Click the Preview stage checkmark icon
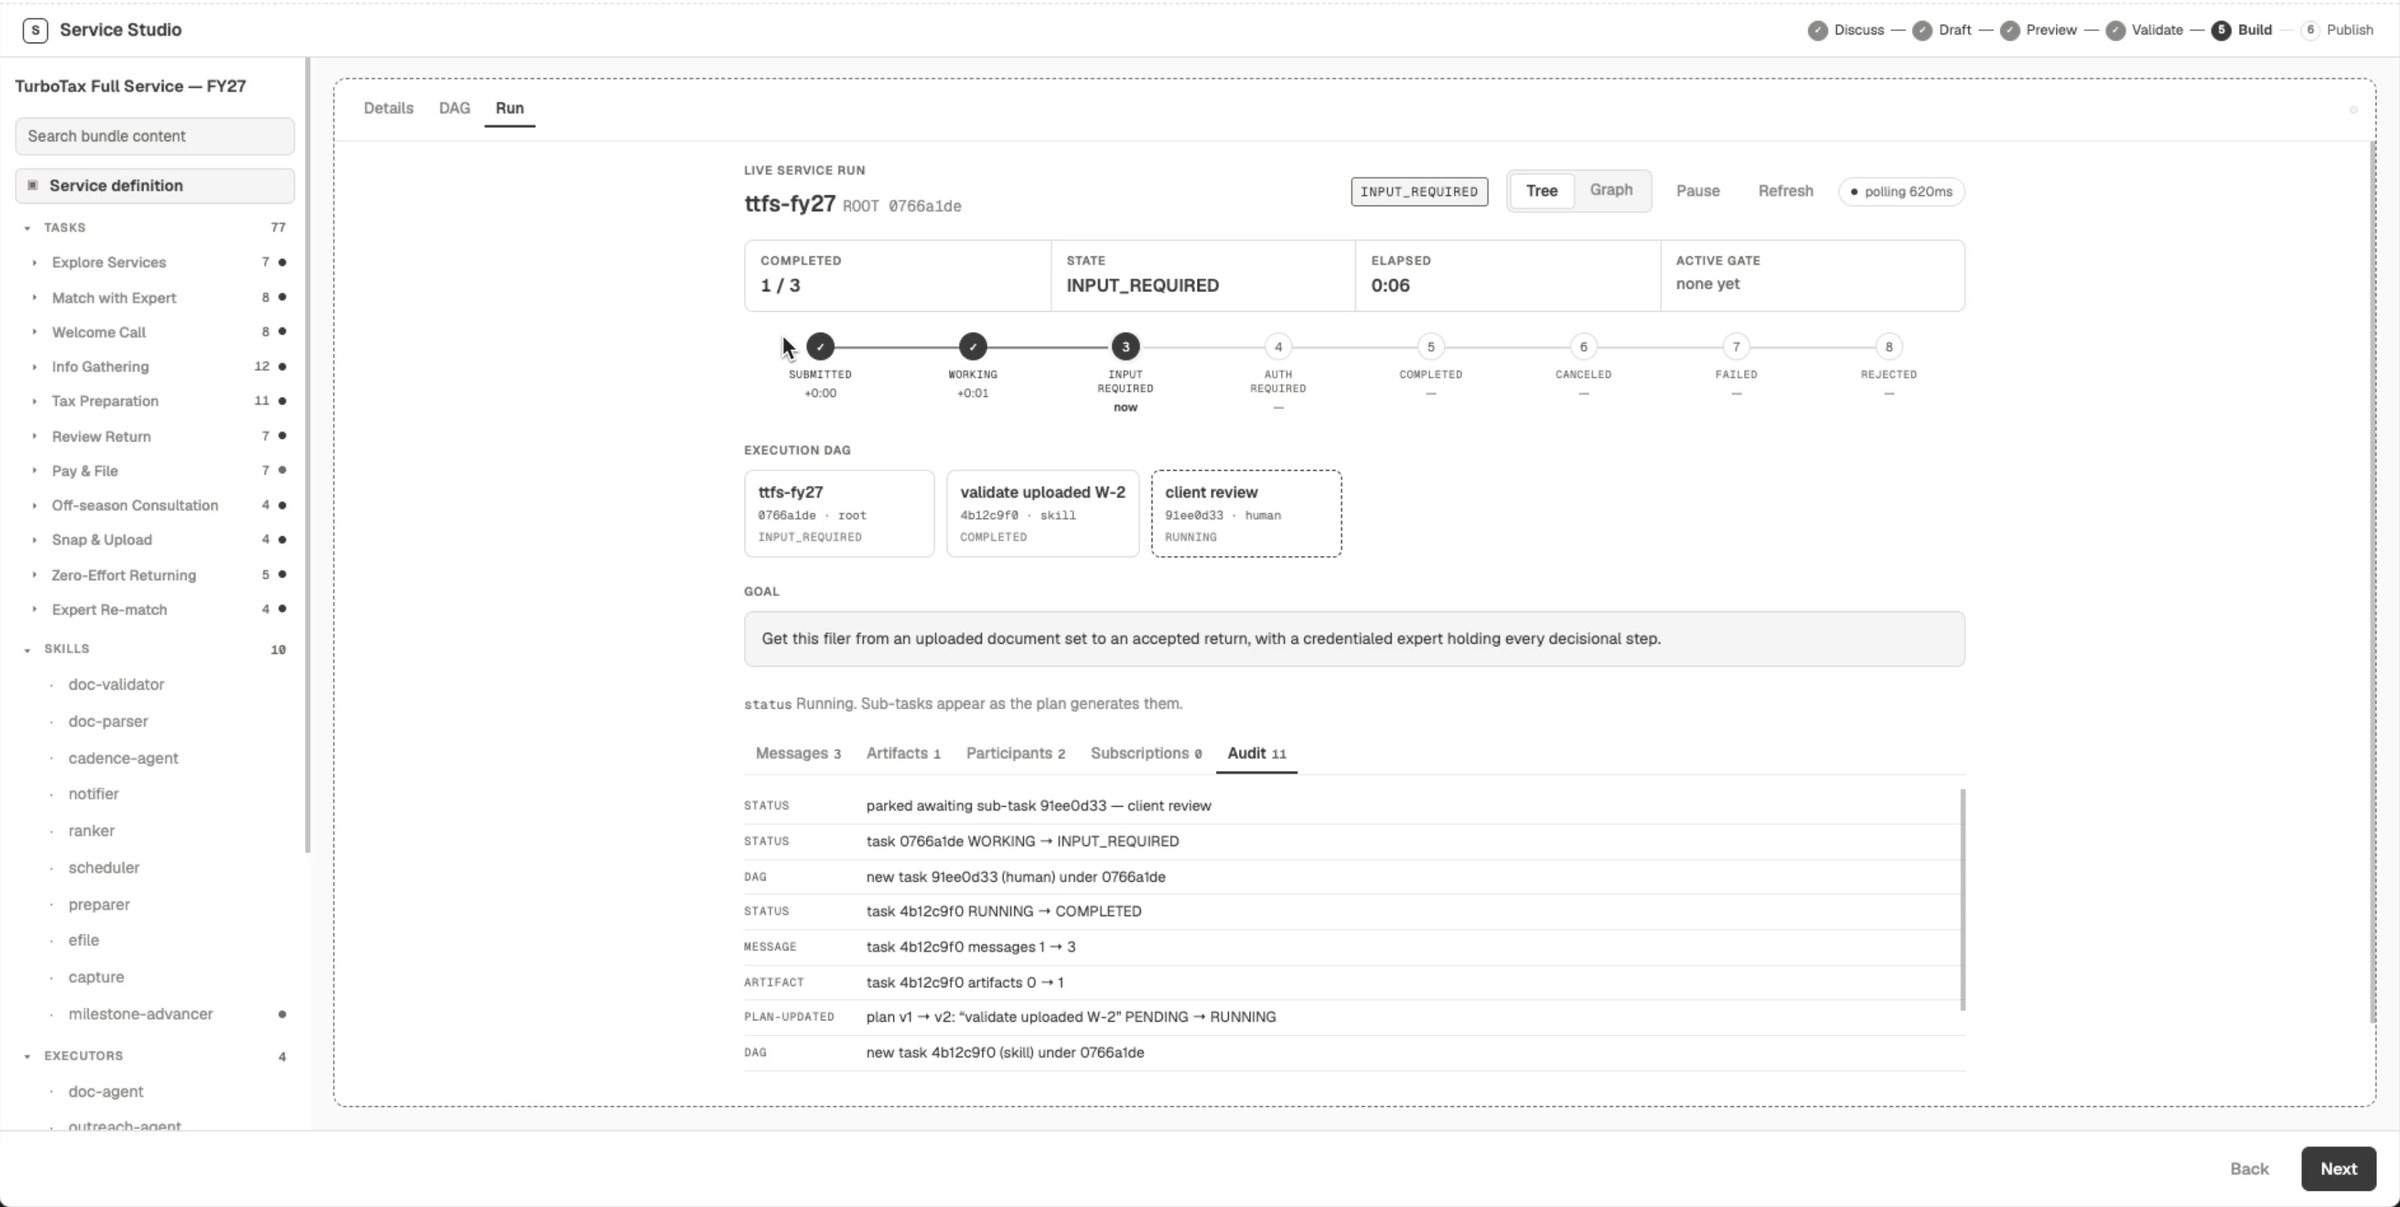2400x1207 pixels. (2010, 30)
